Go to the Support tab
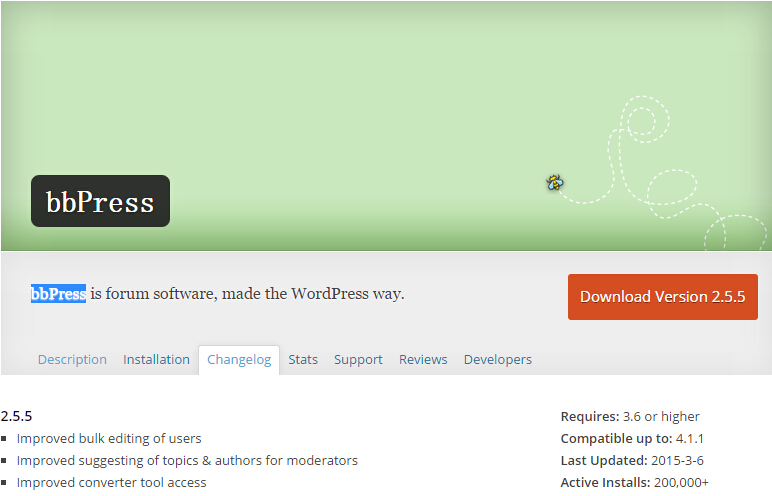Image resolution: width=772 pixels, height=496 pixels. coord(358,359)
